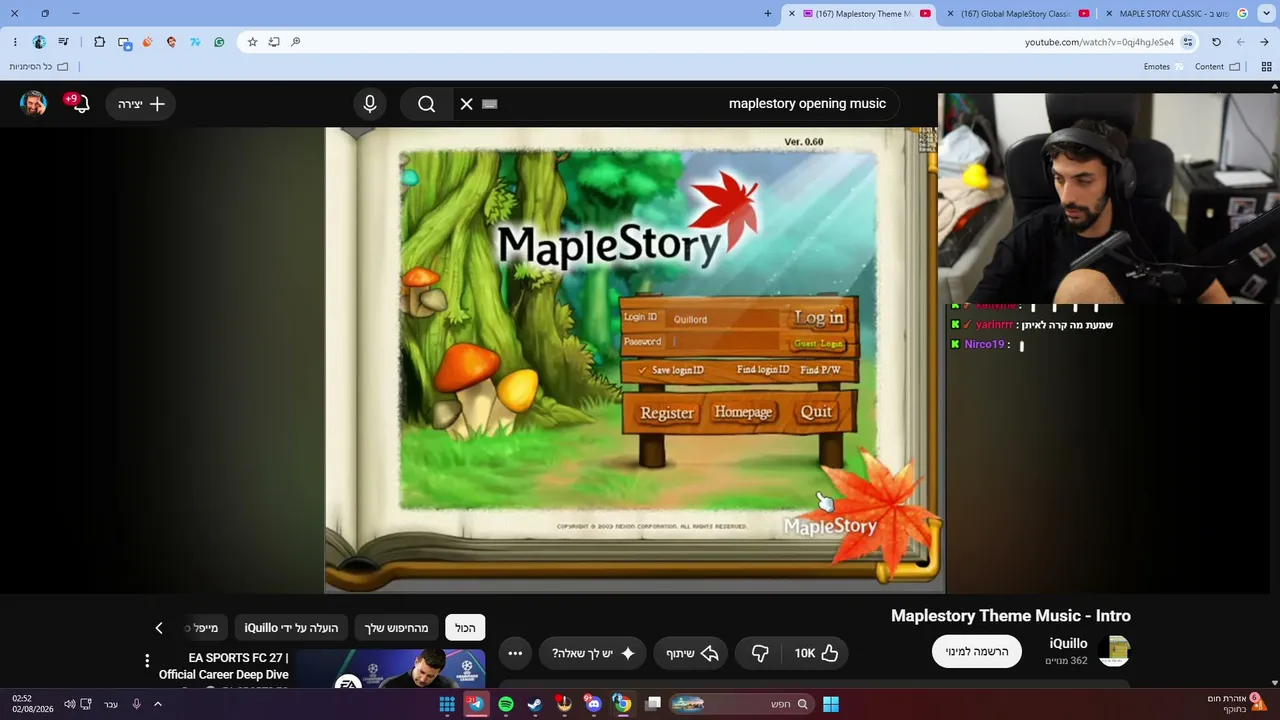The height and width of the screenshot is (720, 1280).
Task: Click the יש לך שאלה? button
Action: pyautogui.click(x=594, y=653)
